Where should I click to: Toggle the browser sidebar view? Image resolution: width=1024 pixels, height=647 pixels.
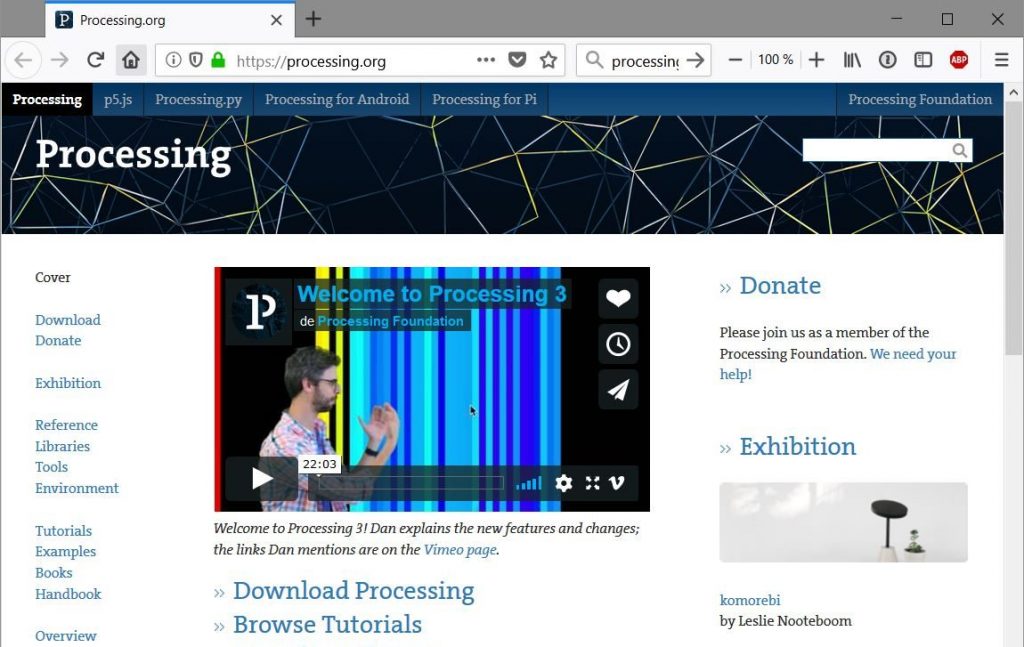pos(923,60)
